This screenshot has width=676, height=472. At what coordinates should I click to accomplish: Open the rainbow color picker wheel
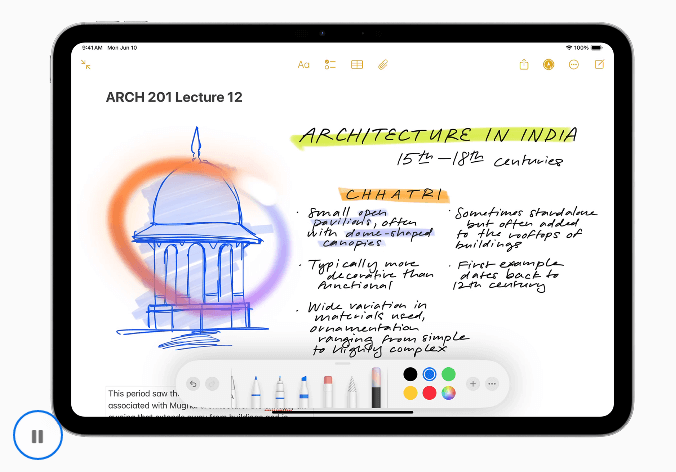[449, 393]
